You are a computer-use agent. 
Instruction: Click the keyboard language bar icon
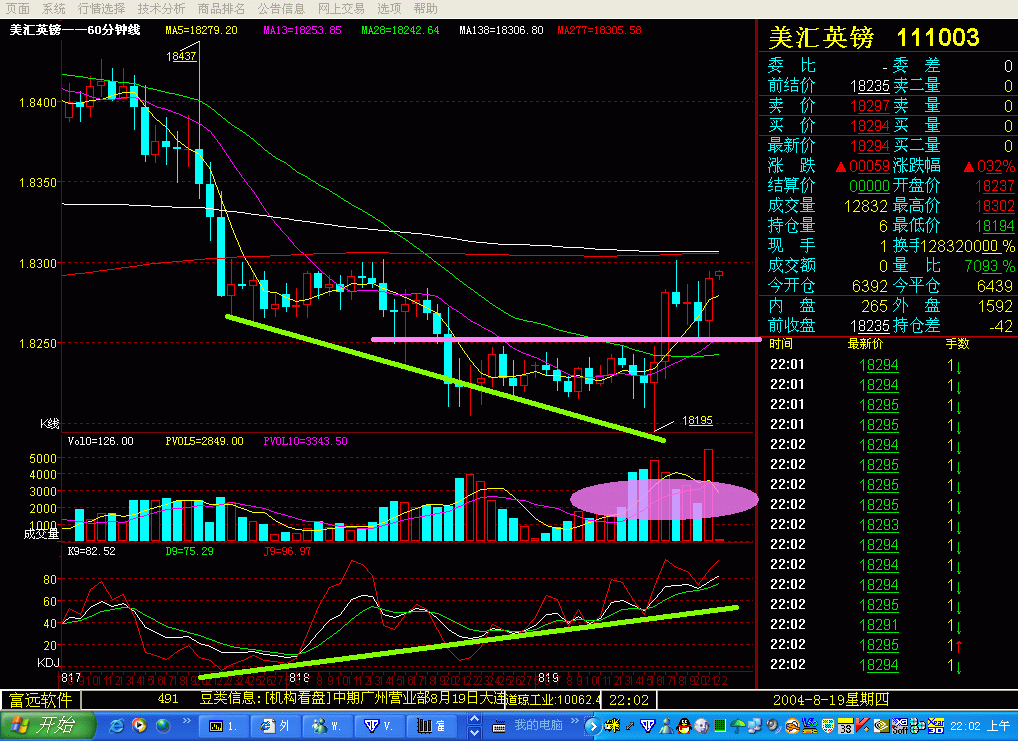498,725
